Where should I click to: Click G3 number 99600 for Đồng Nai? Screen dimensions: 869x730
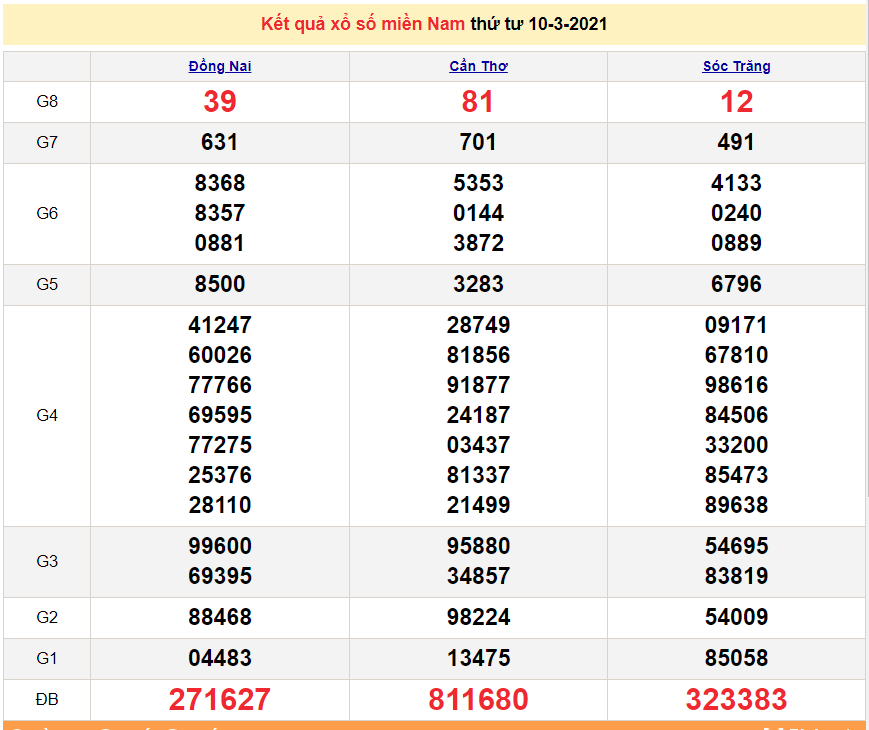pos(219,547)
